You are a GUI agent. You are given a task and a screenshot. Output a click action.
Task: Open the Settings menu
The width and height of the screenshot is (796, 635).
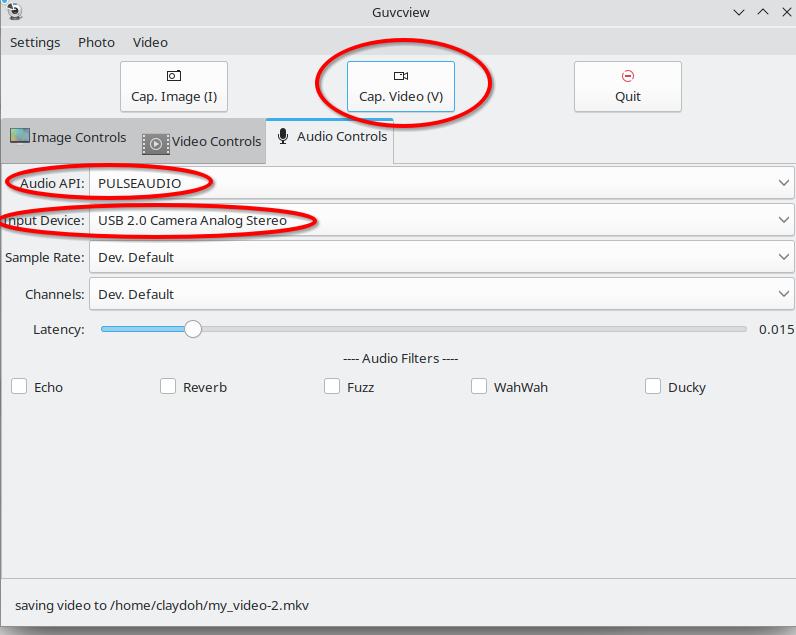35,43
